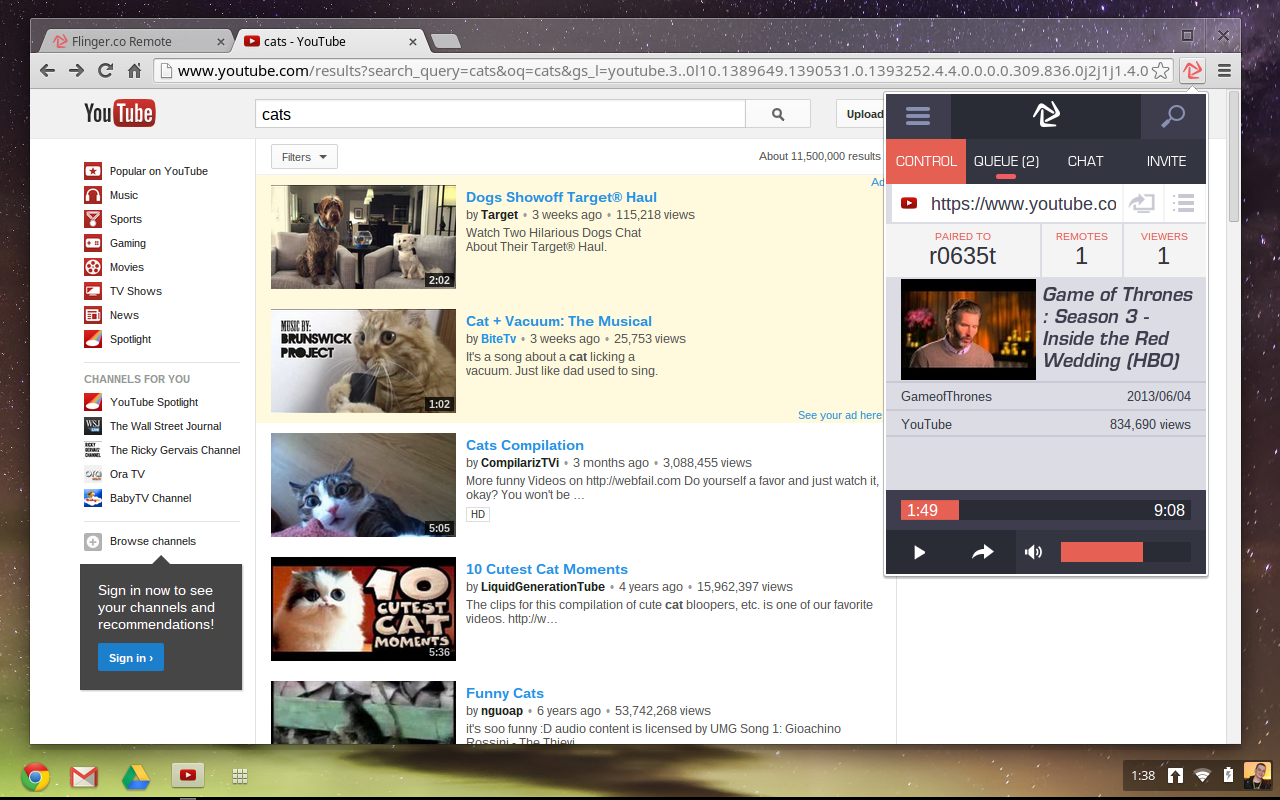This screenshot has height=800, width=1280.
Task: Click the browser home icon
Action: pyautogui.click(x=134, y=70)
